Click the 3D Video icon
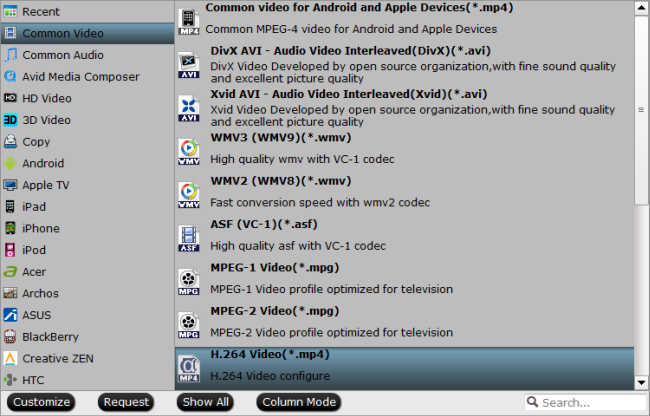Image resolution: width=650 pixels, height=416 pixels. point(10,120)
